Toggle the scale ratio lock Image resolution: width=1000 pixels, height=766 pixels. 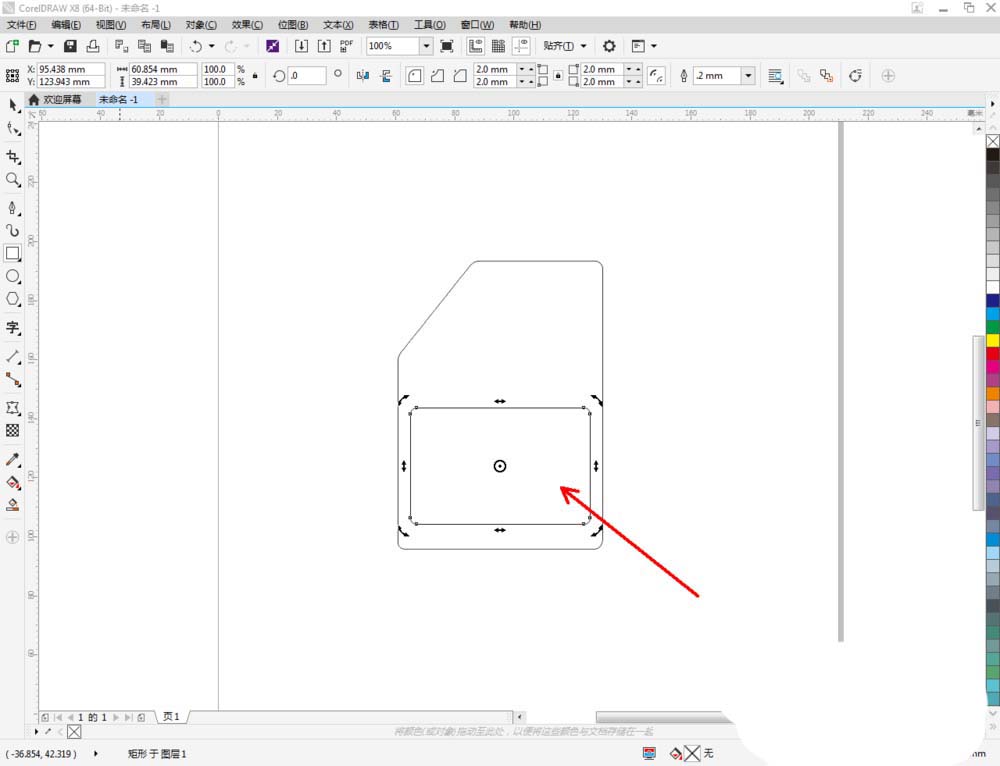point(255,76)
